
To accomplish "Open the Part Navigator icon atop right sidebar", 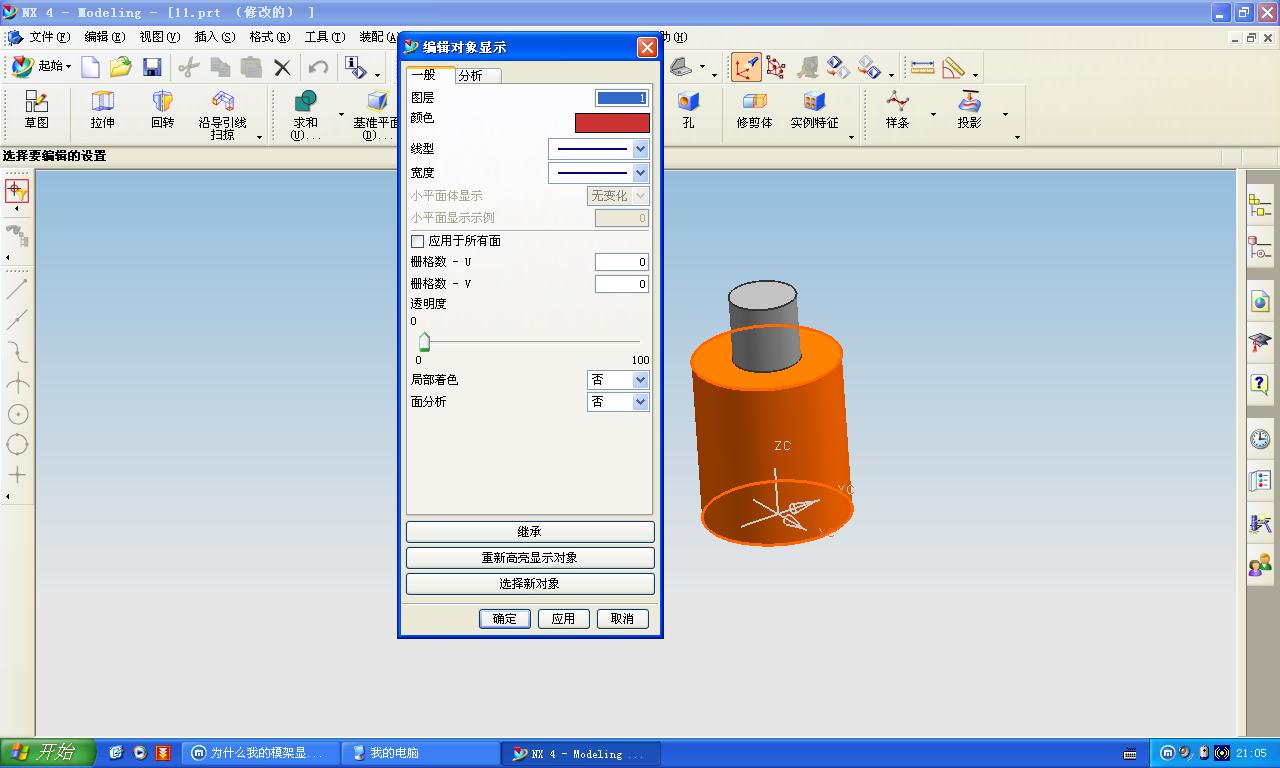I will tap(1260, 206).
